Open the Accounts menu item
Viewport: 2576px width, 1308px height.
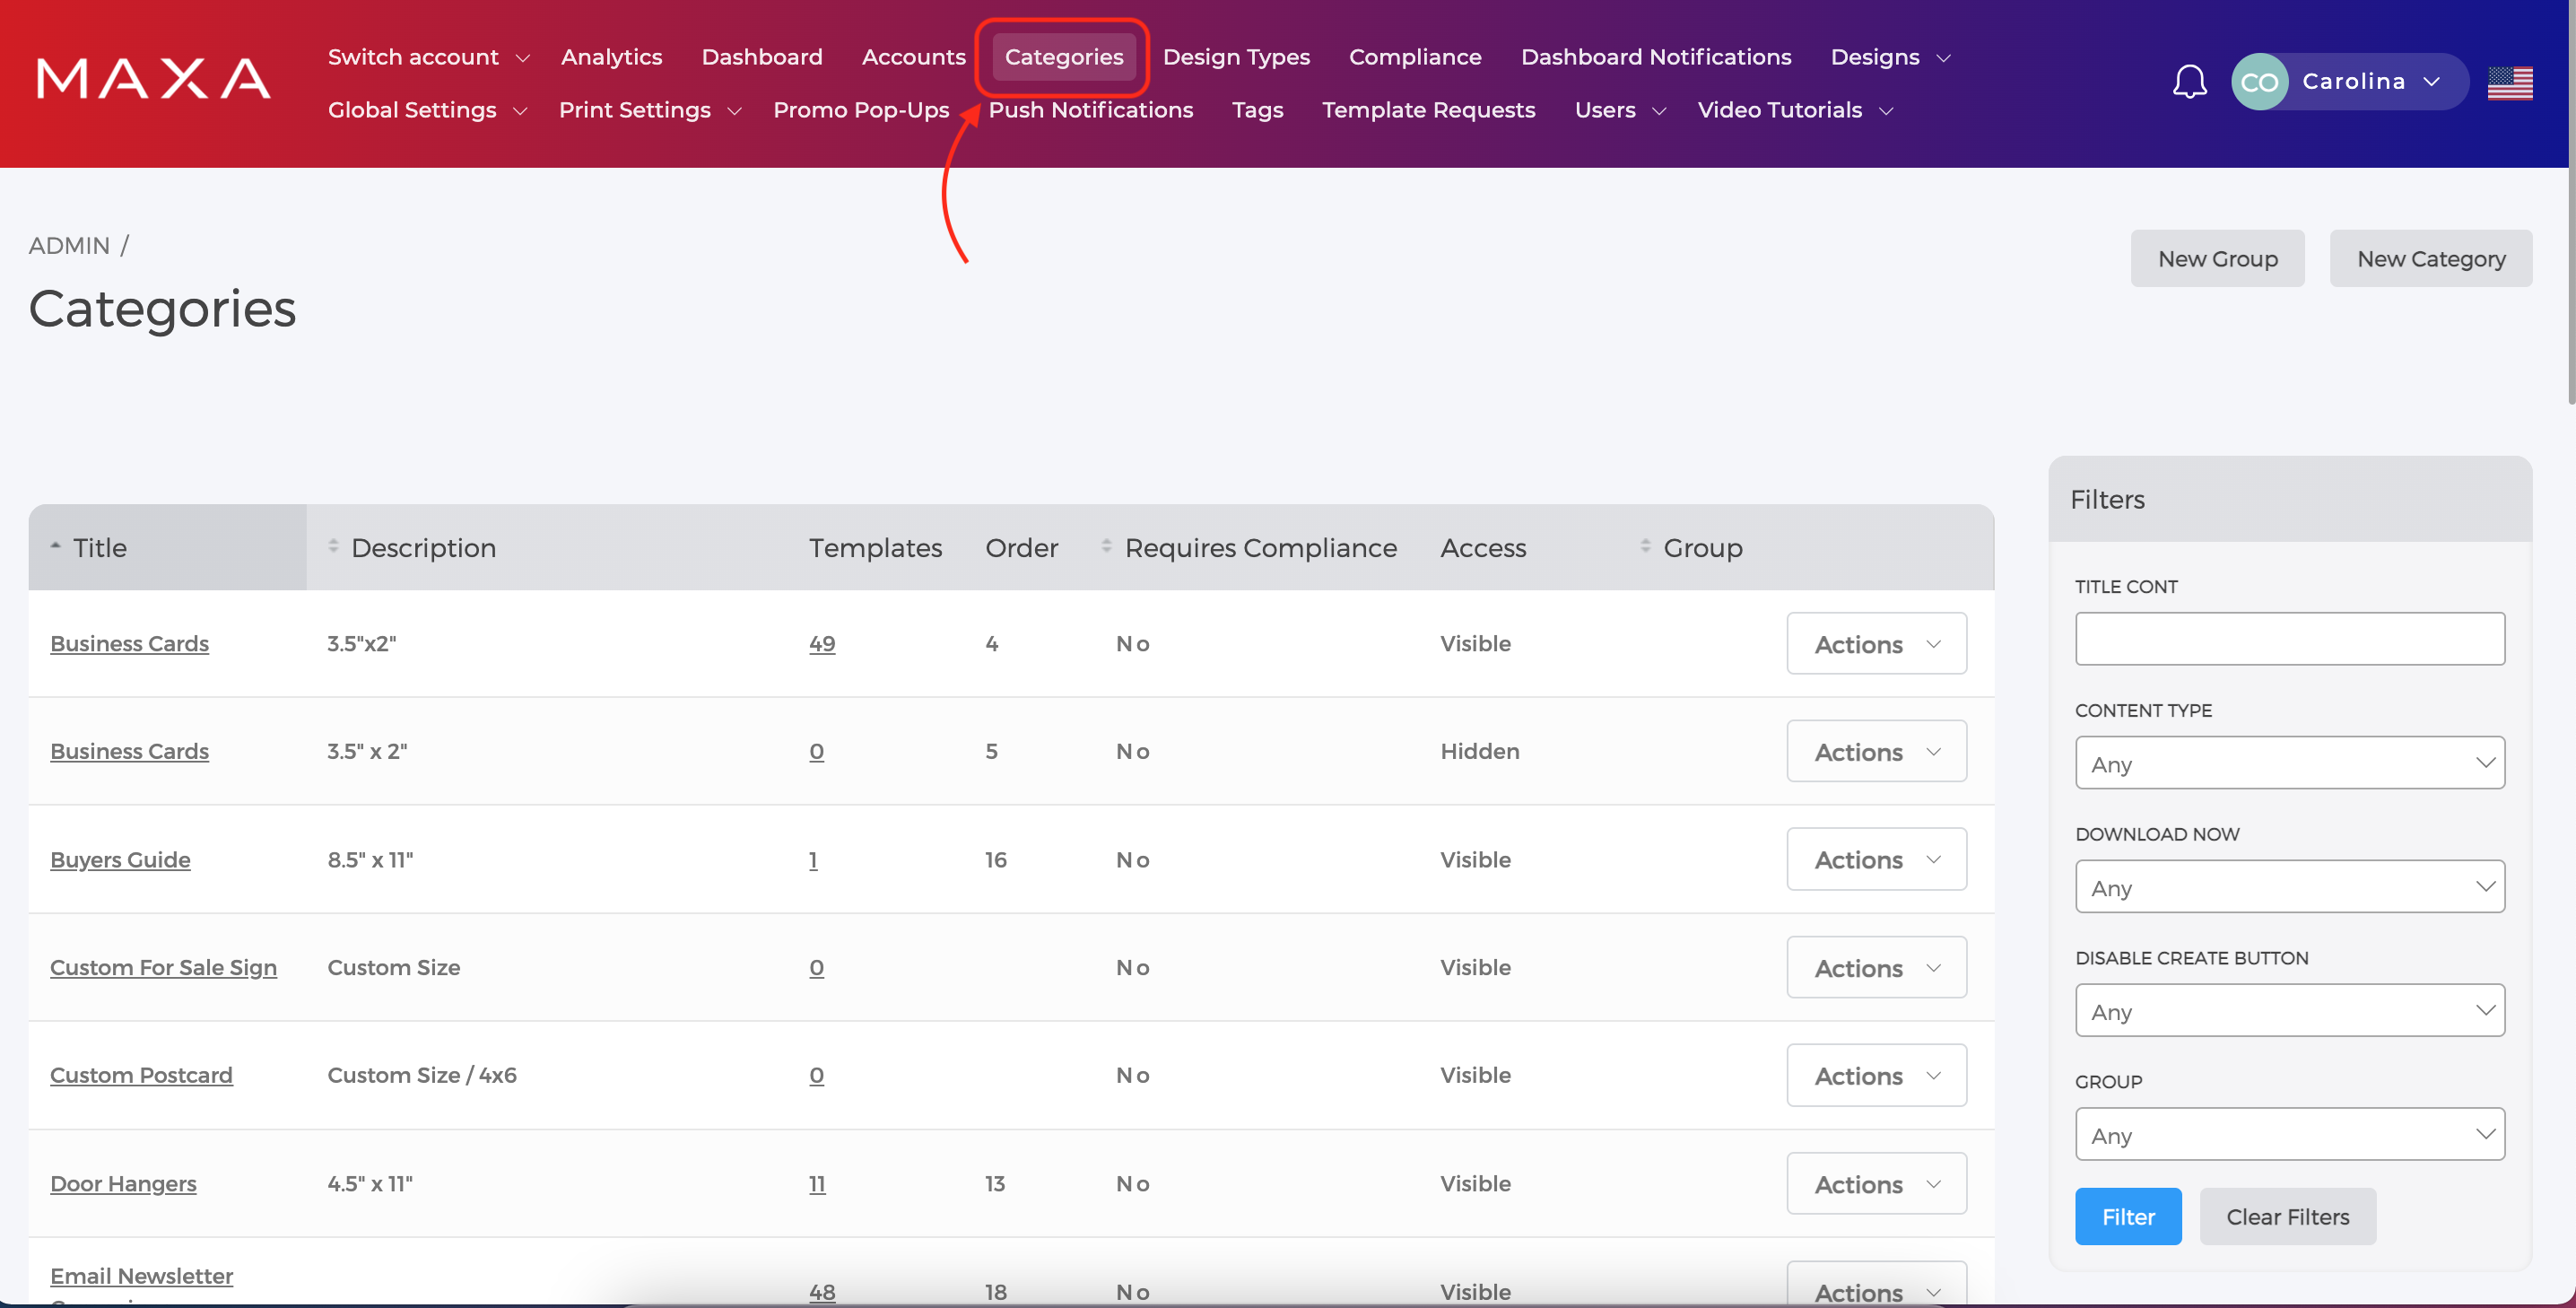click(x=913, y=57)
